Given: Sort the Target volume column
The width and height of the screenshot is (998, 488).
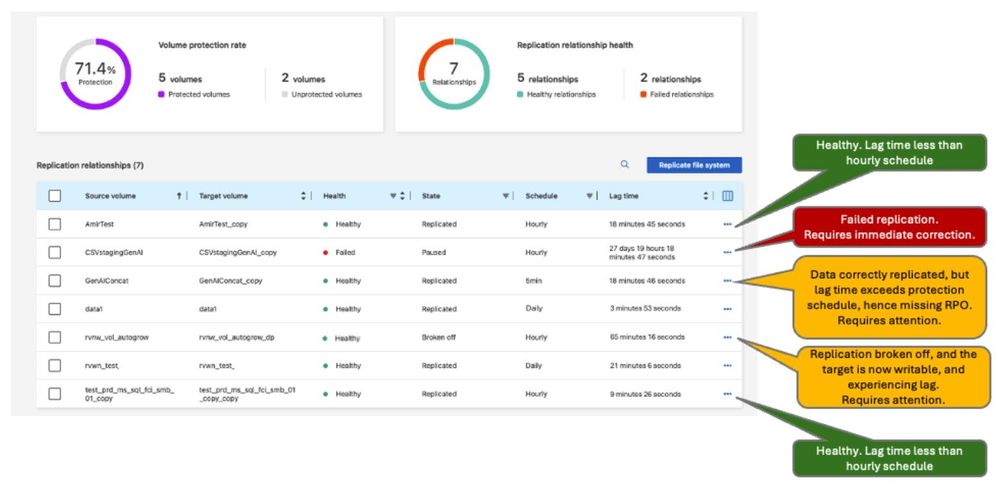Looking at the screenshot, I should (x=304, y=196).
